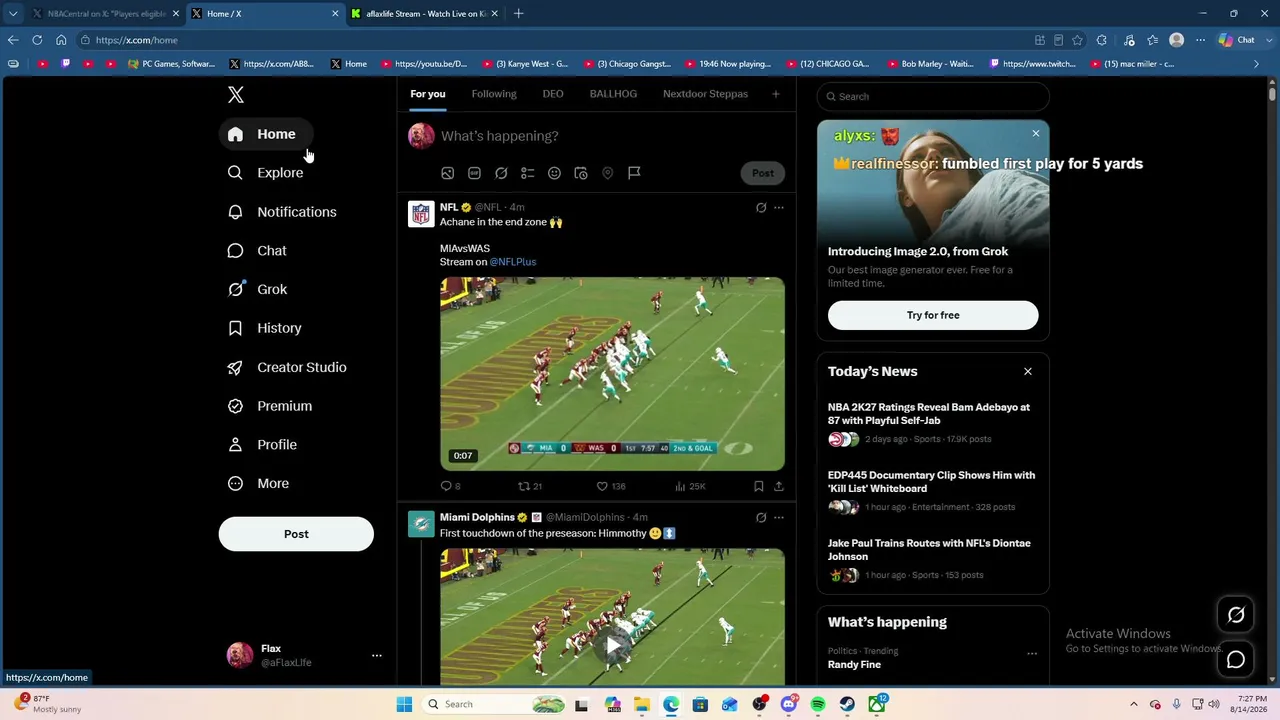The width and height of the screenshot is (1280, 720).
Task: Open Creator Studio from the sidebar
Action: 288,367
